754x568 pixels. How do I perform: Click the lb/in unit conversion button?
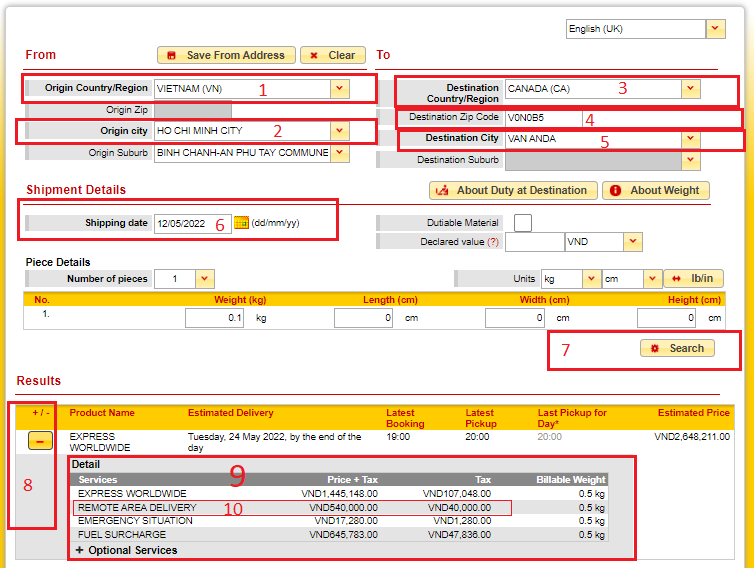point(693,279)
